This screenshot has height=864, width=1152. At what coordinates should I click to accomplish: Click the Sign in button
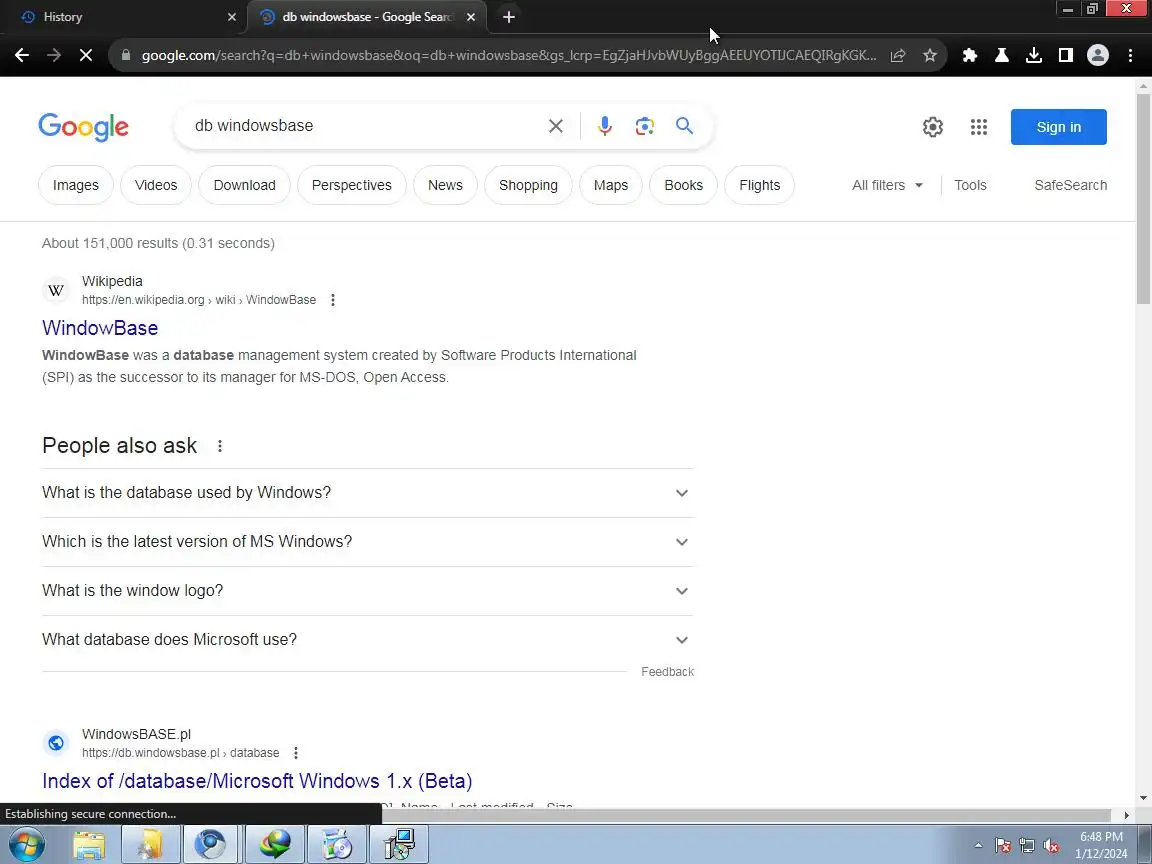1059,127
